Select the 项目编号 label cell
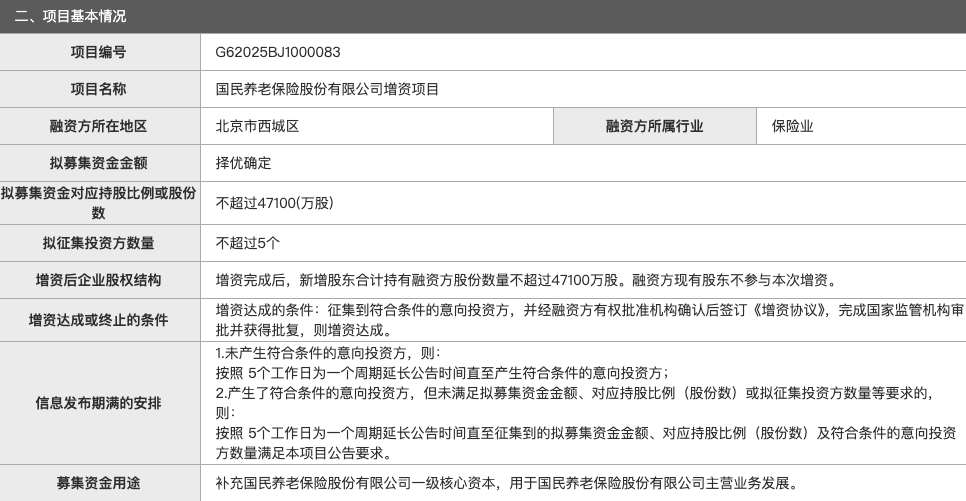Viewport: 966px width, 501px height. click(x=99, y=52)
